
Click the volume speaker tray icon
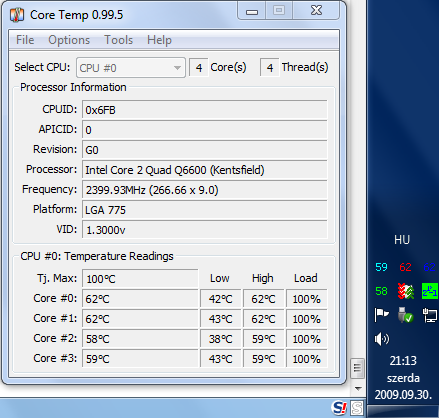point(382,339)
